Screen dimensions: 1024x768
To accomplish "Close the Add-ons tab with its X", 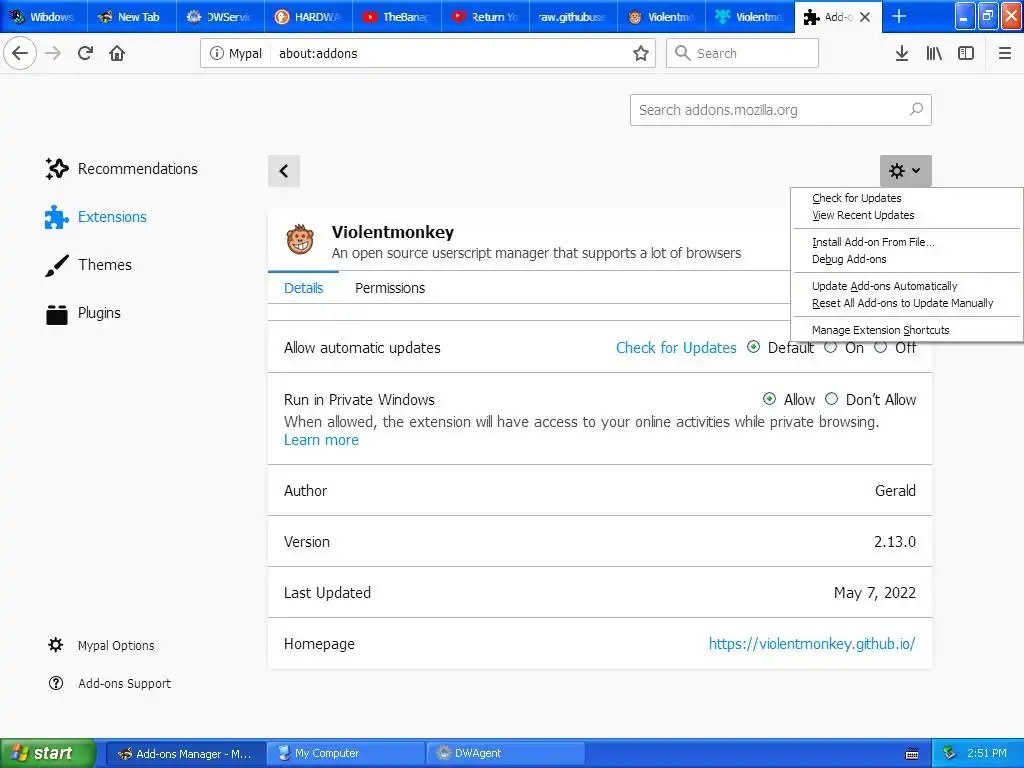I will [x=865, y=17].
